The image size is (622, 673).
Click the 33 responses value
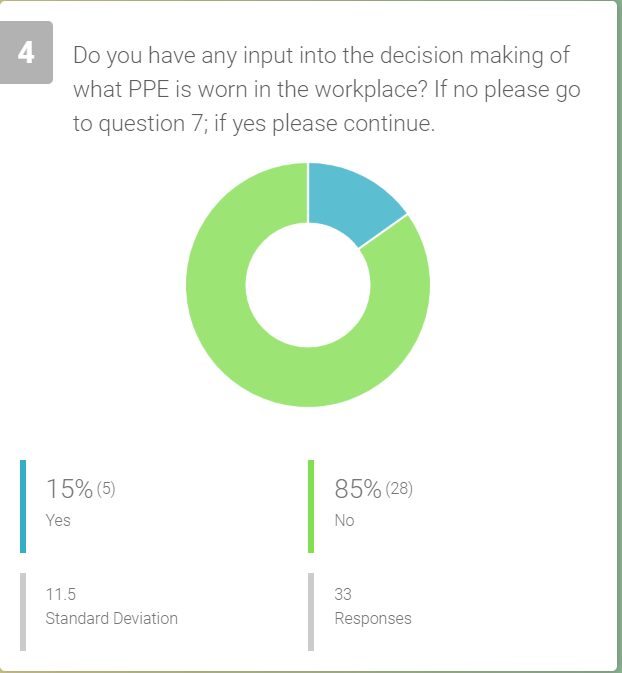343,594
